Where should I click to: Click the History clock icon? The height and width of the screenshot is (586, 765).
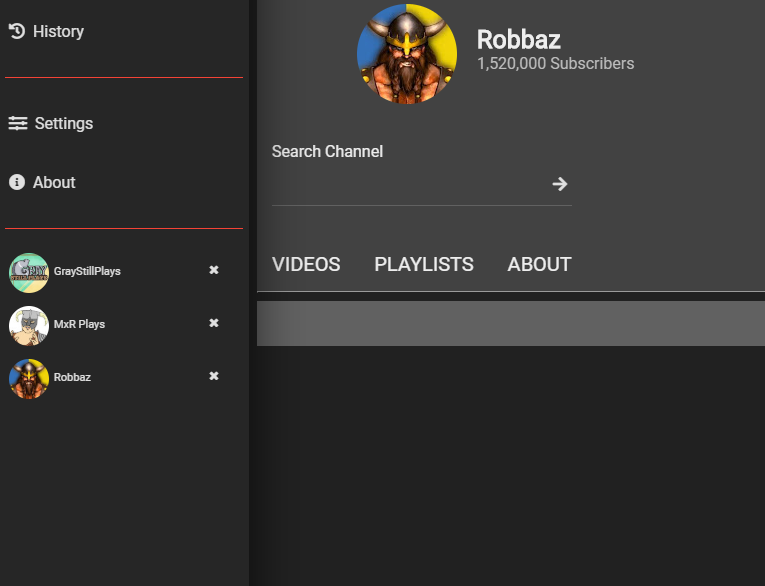click(x=17, y=31)
